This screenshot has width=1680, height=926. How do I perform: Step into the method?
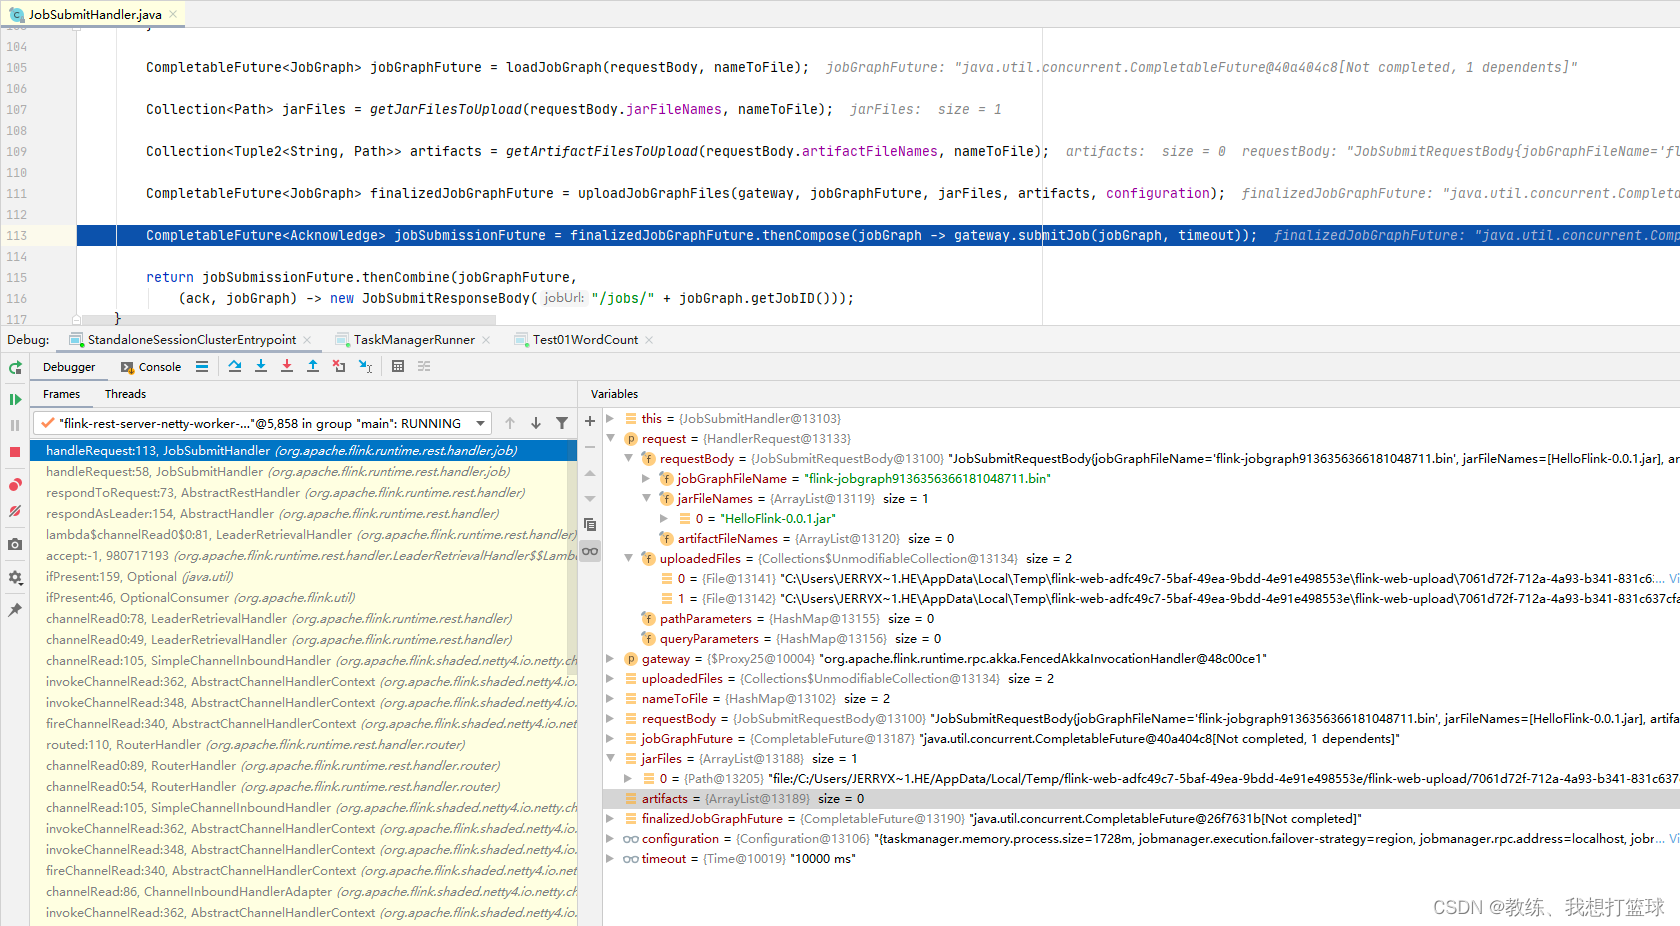coord(261,366)
